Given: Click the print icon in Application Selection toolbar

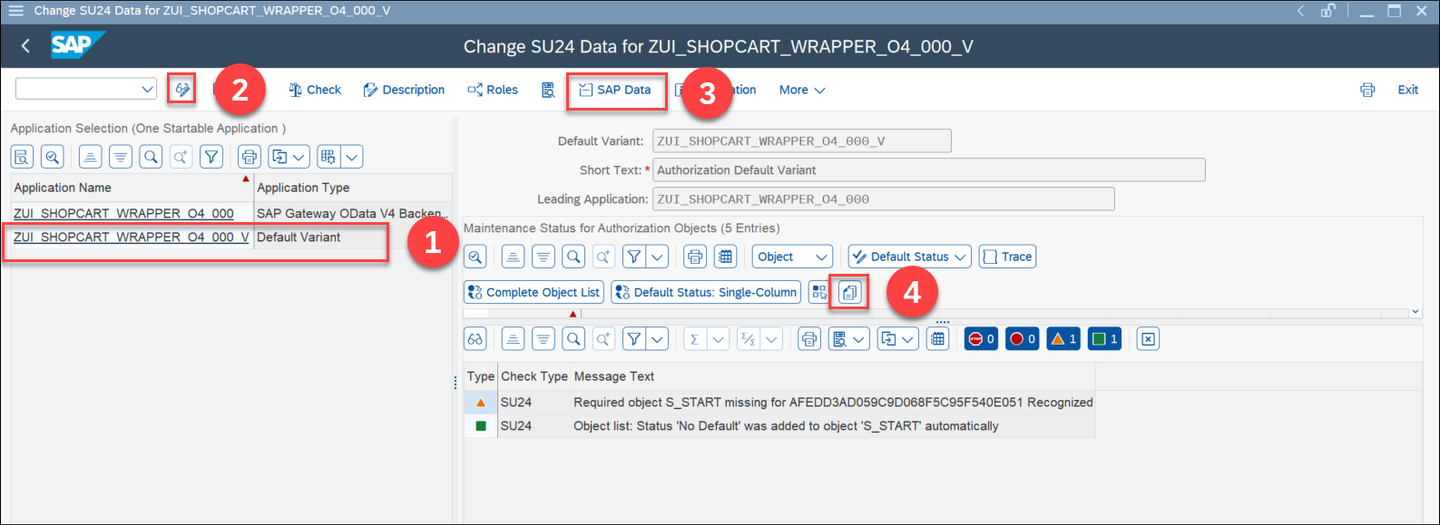Looking at the screenshot, I should point(249,156).
